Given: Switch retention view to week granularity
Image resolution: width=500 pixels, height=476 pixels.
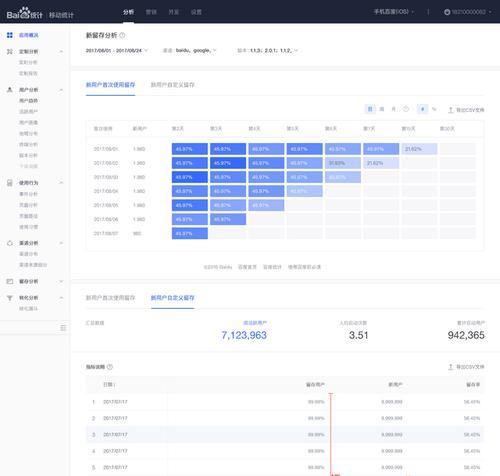Looking at the screenshot, I should click(x=382, y=109).
